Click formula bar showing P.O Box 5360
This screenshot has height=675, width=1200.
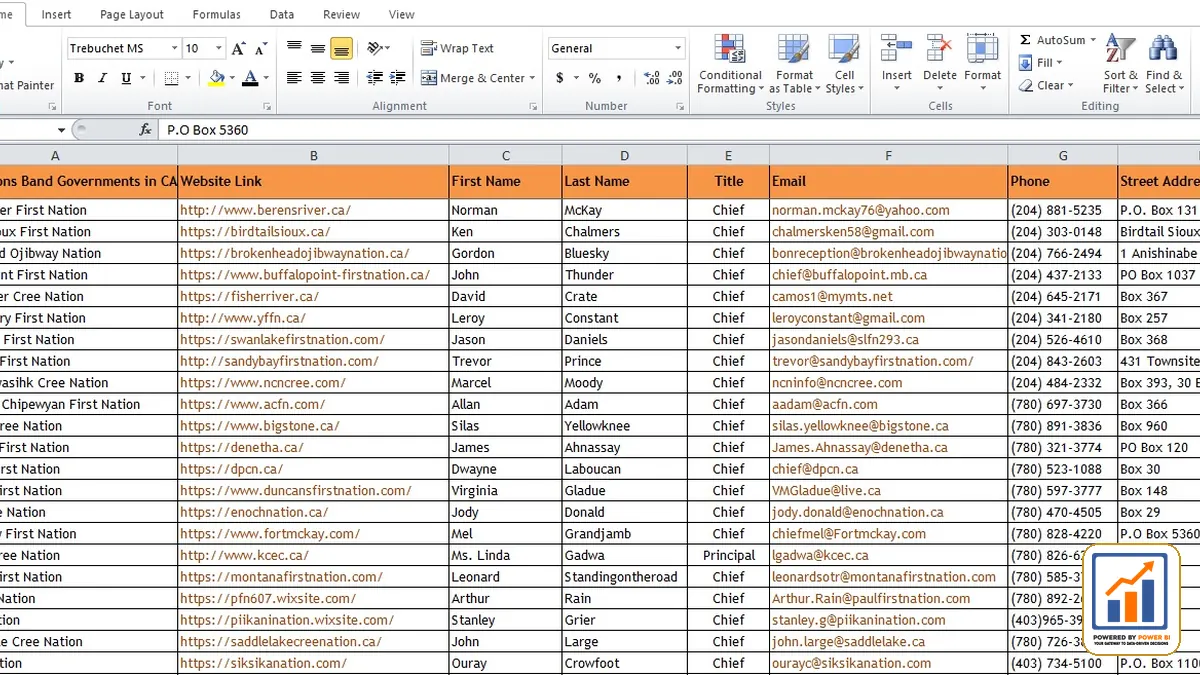point(680,130)
